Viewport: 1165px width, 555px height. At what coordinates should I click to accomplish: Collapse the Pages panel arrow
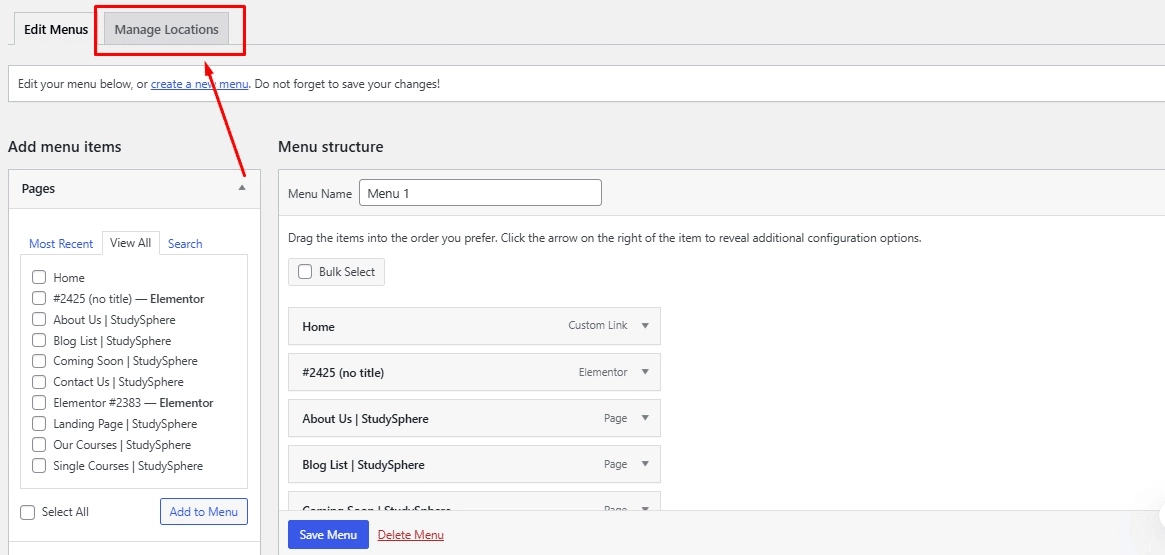click(241, 188)
